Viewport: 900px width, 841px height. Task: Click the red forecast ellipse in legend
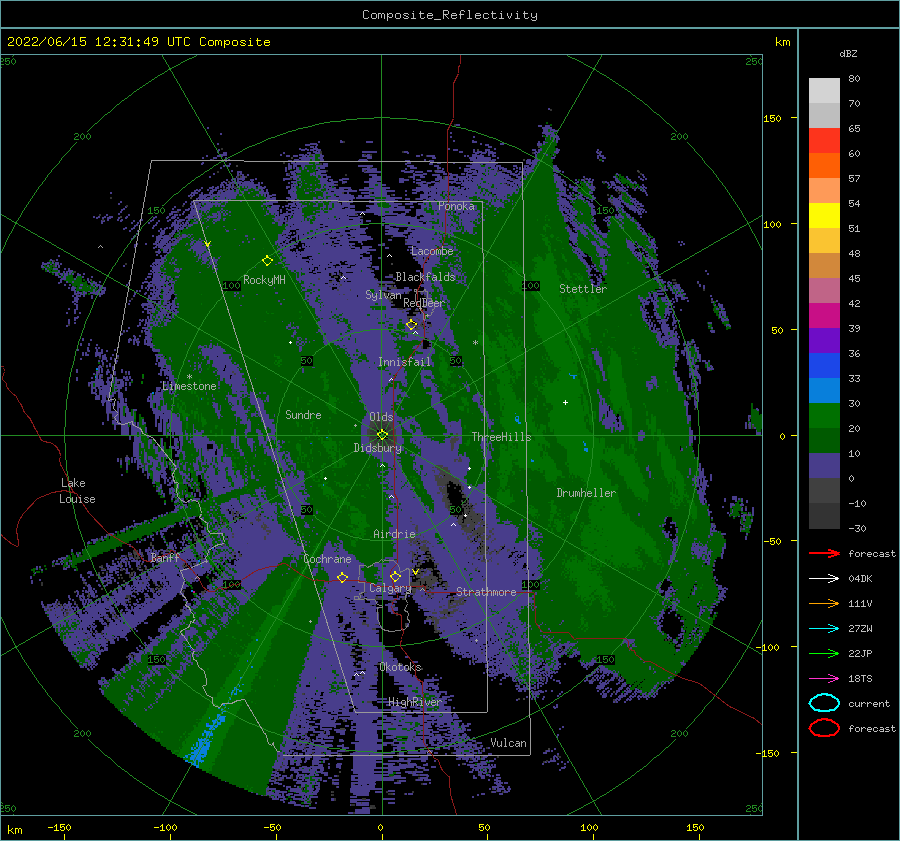point(824,728)
